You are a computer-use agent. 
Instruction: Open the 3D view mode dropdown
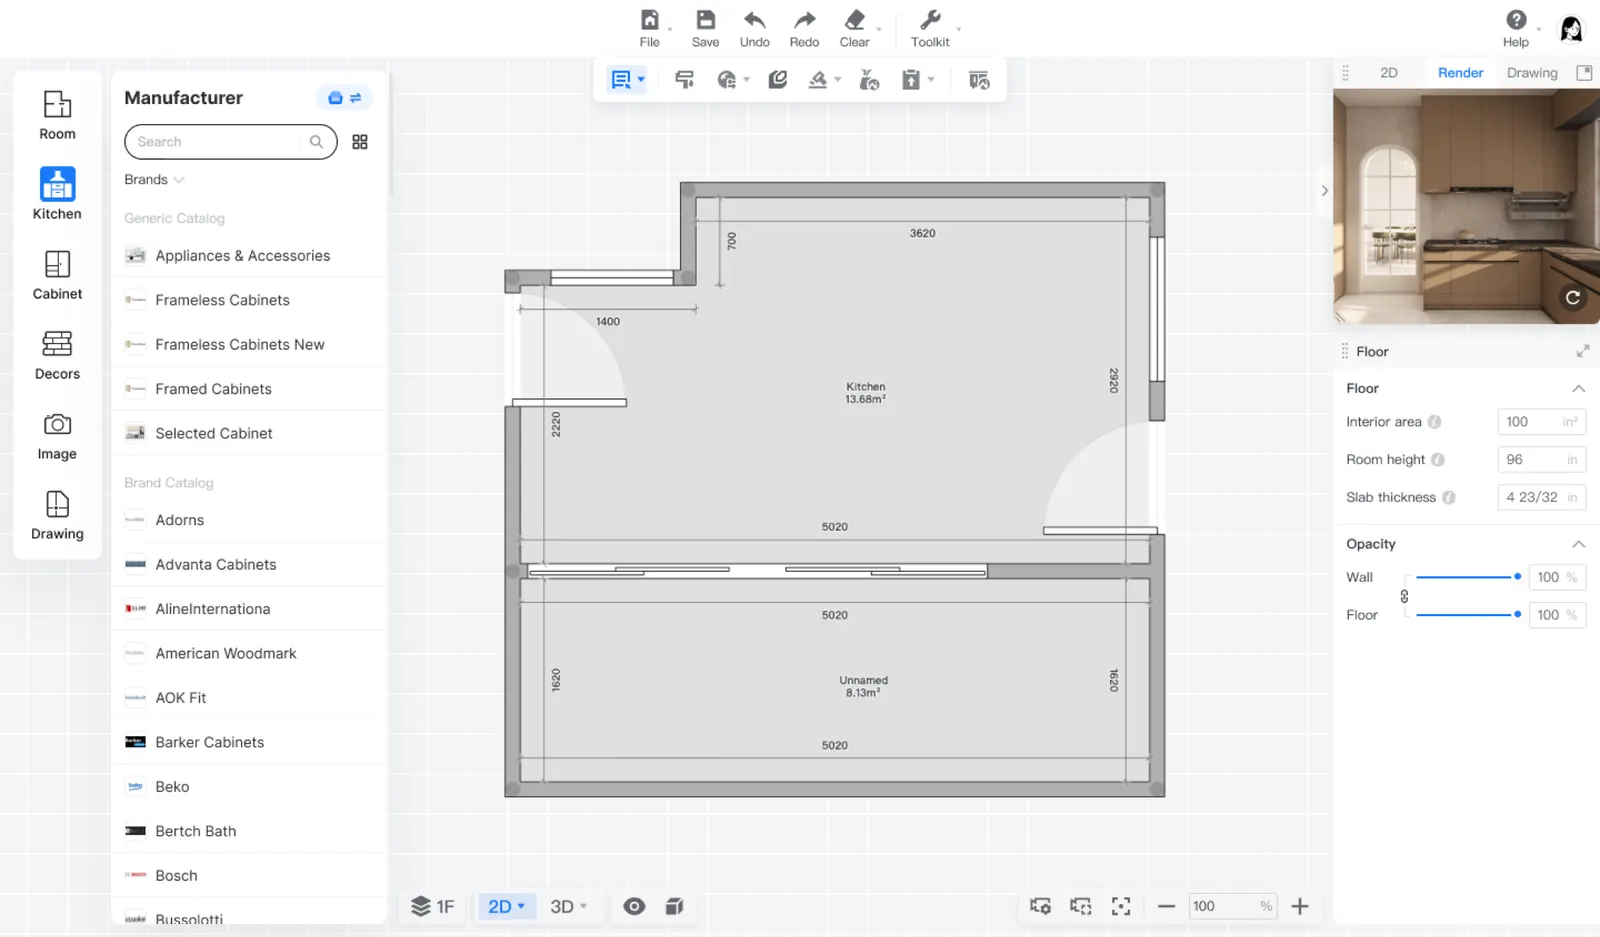(x=568, y=906)
